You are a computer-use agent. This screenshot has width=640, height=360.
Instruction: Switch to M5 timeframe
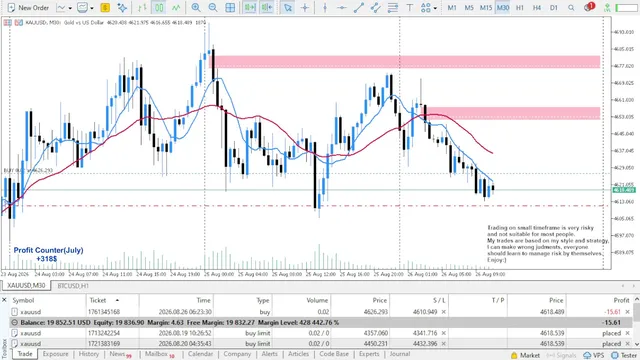coord(469,8)
